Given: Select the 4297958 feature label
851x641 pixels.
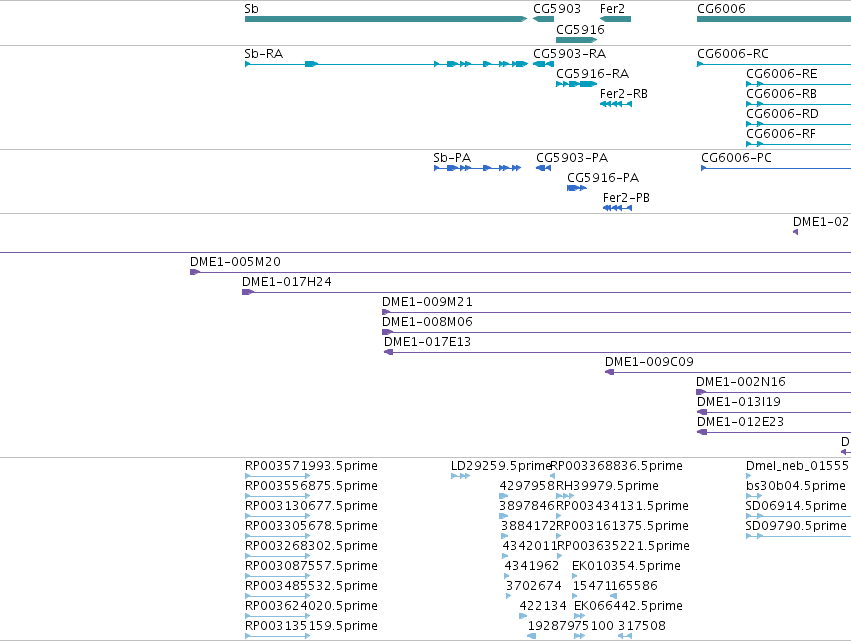Looking at the screenshot, I should (x=527, y=486).
